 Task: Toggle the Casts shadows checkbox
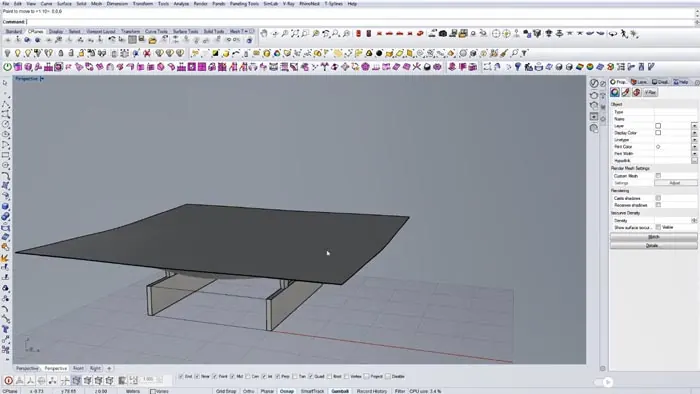(658, 198)
